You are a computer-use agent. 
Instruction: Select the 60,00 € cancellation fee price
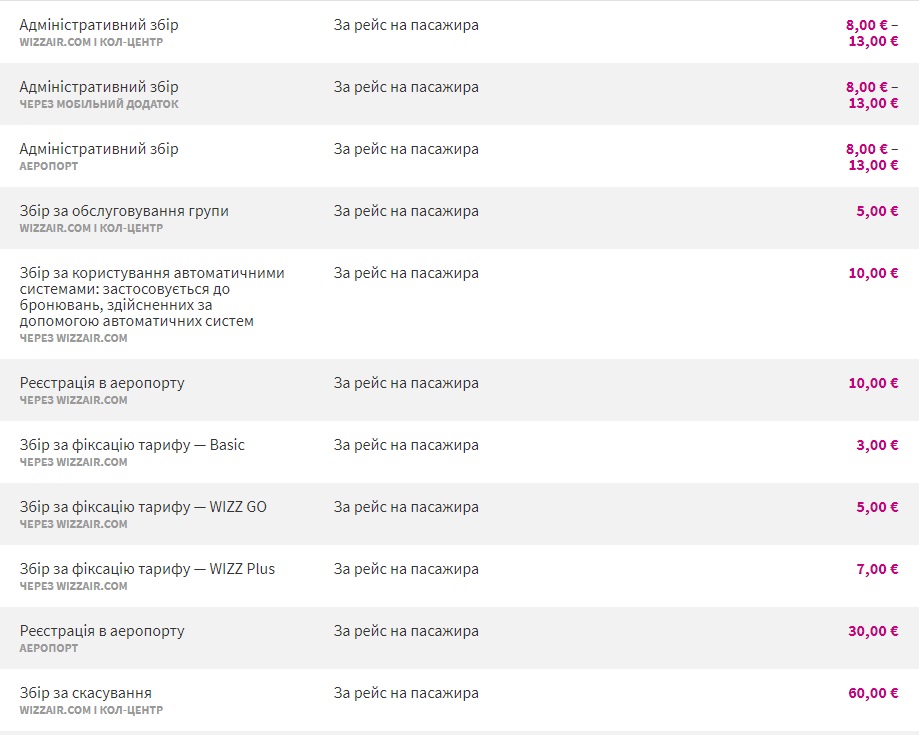873,693
